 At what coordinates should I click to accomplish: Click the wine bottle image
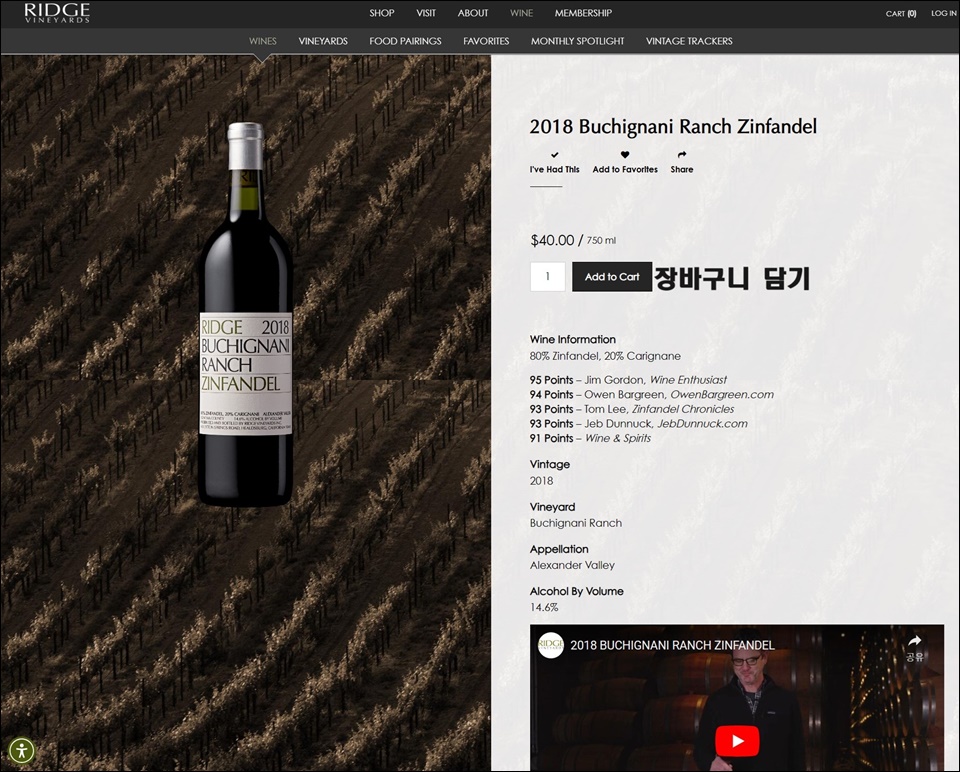pyautogui.click(x=246, y=313)
